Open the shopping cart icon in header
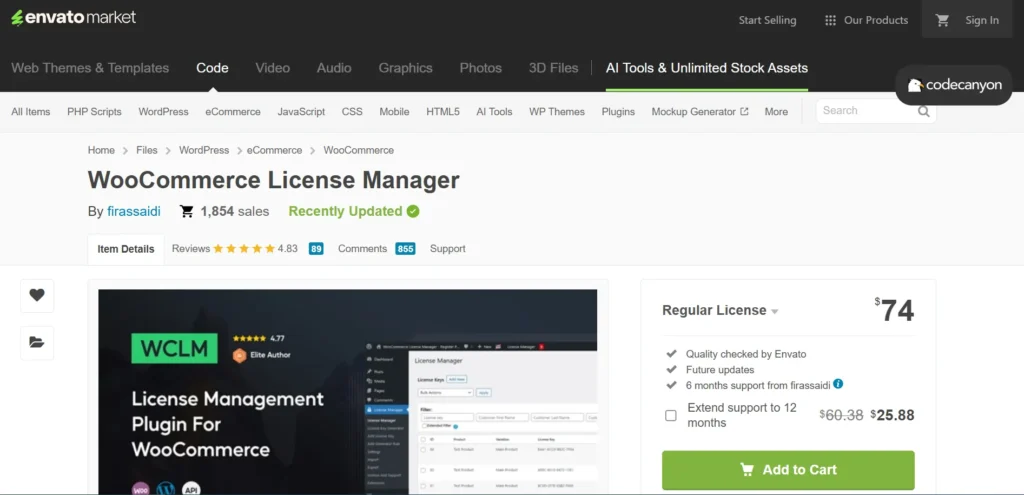 pos(942,20)
